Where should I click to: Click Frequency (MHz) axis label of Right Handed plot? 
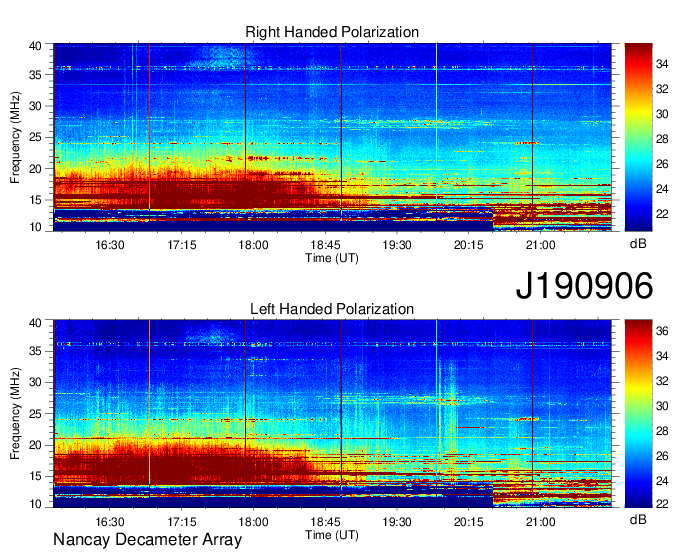tap(15, 137)
